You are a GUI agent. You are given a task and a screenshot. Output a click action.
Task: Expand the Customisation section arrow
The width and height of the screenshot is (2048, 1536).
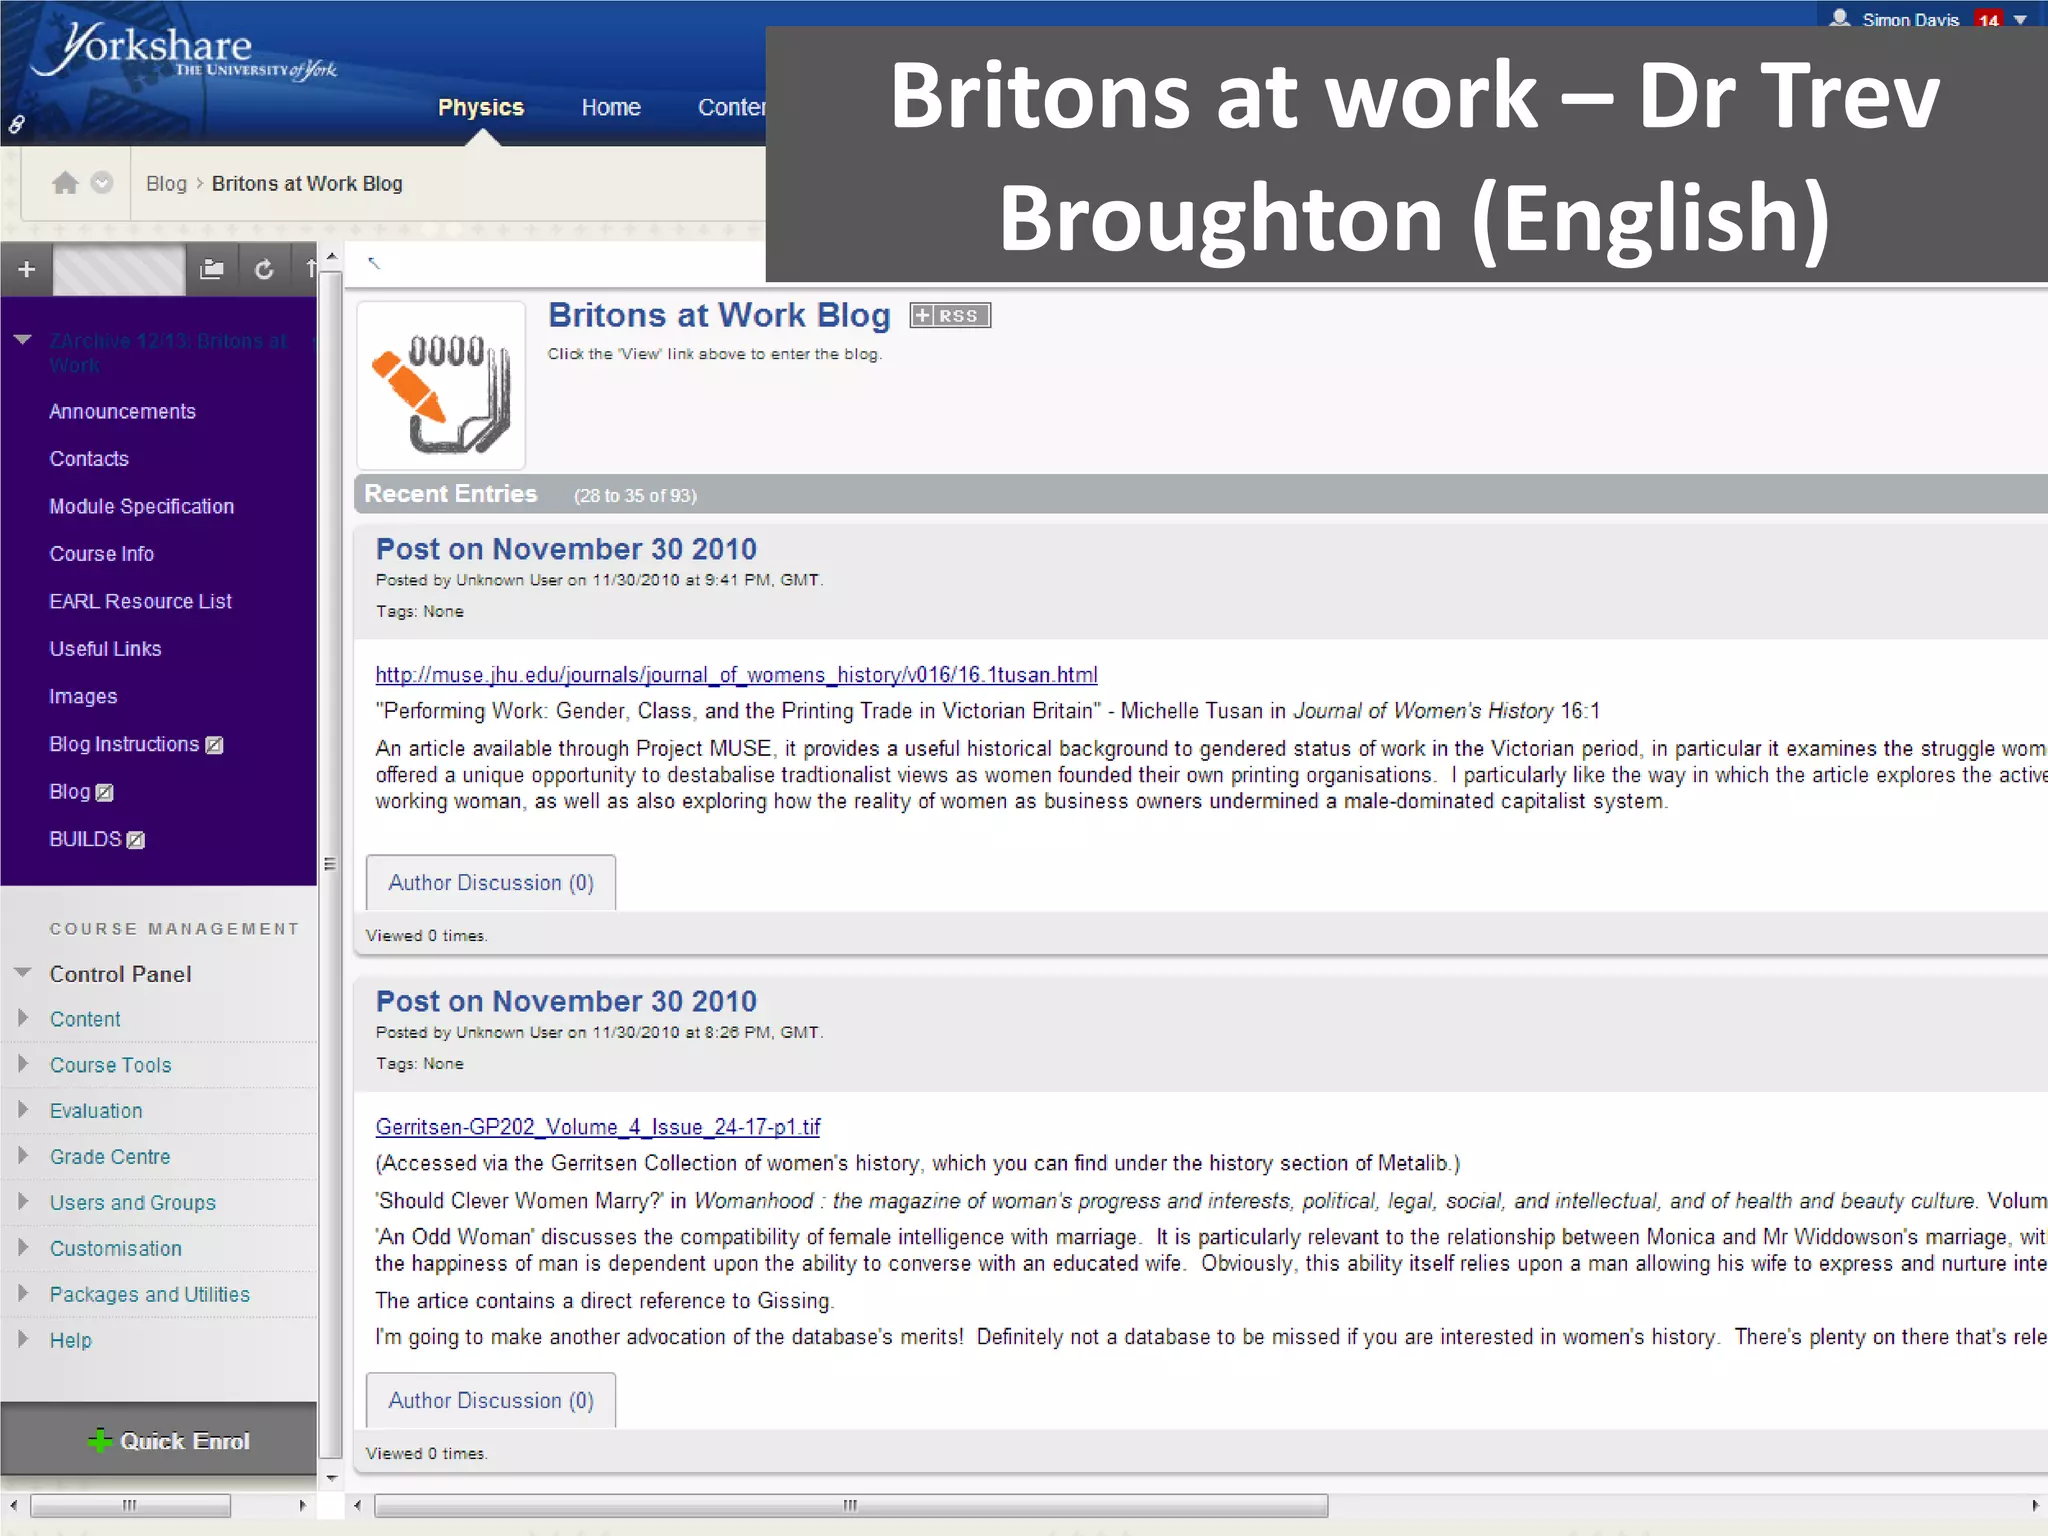[23, 1247]
